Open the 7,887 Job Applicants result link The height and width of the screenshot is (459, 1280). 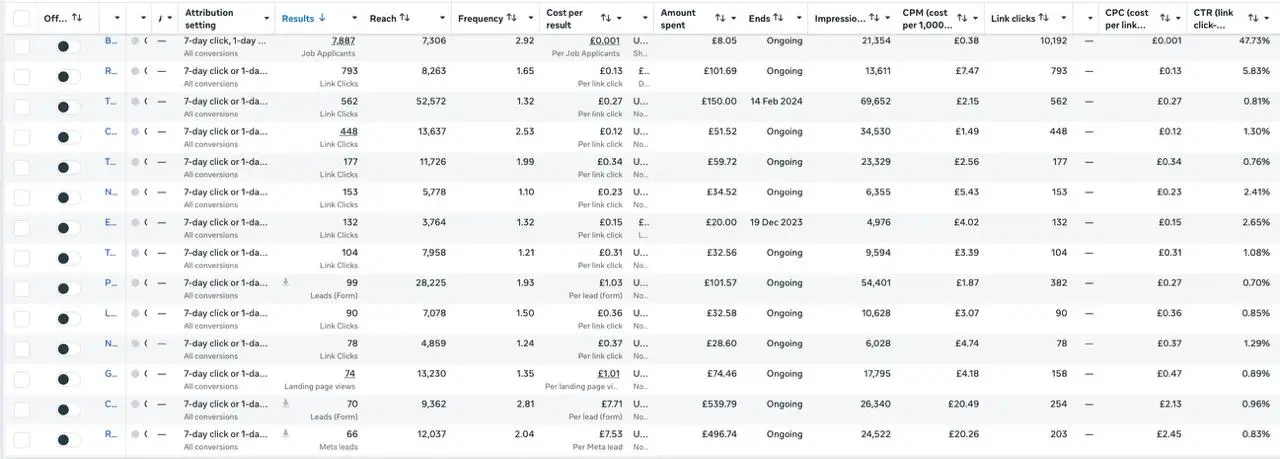343,40
